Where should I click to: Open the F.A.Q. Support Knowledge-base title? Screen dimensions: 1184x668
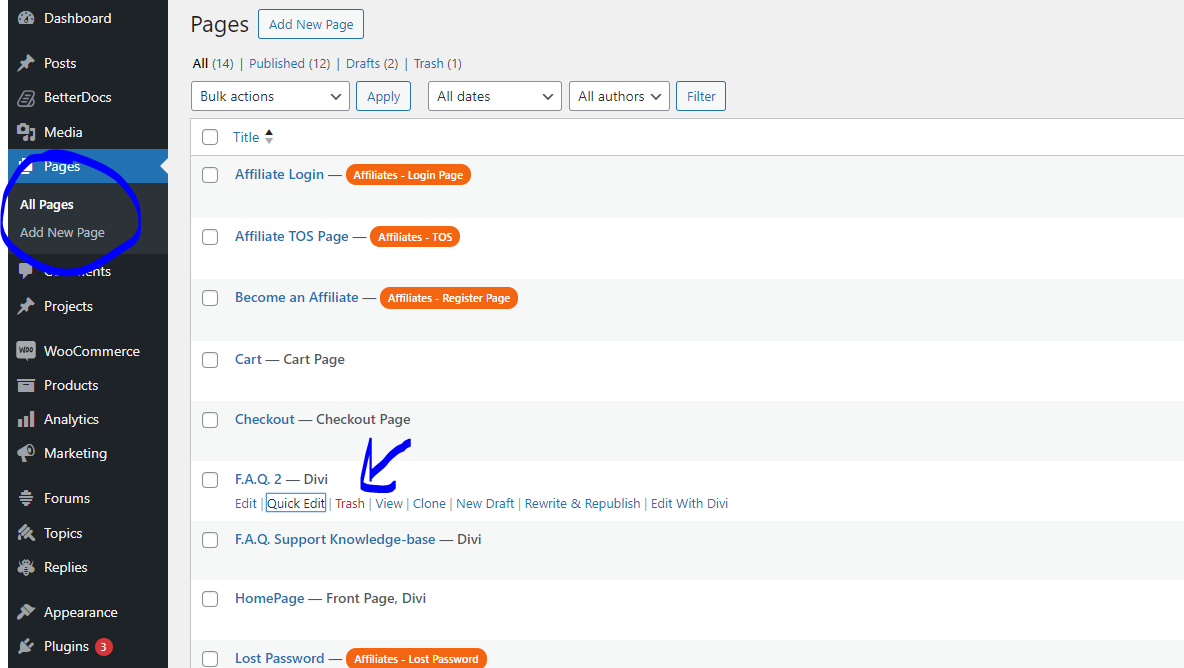pos(335,539)
